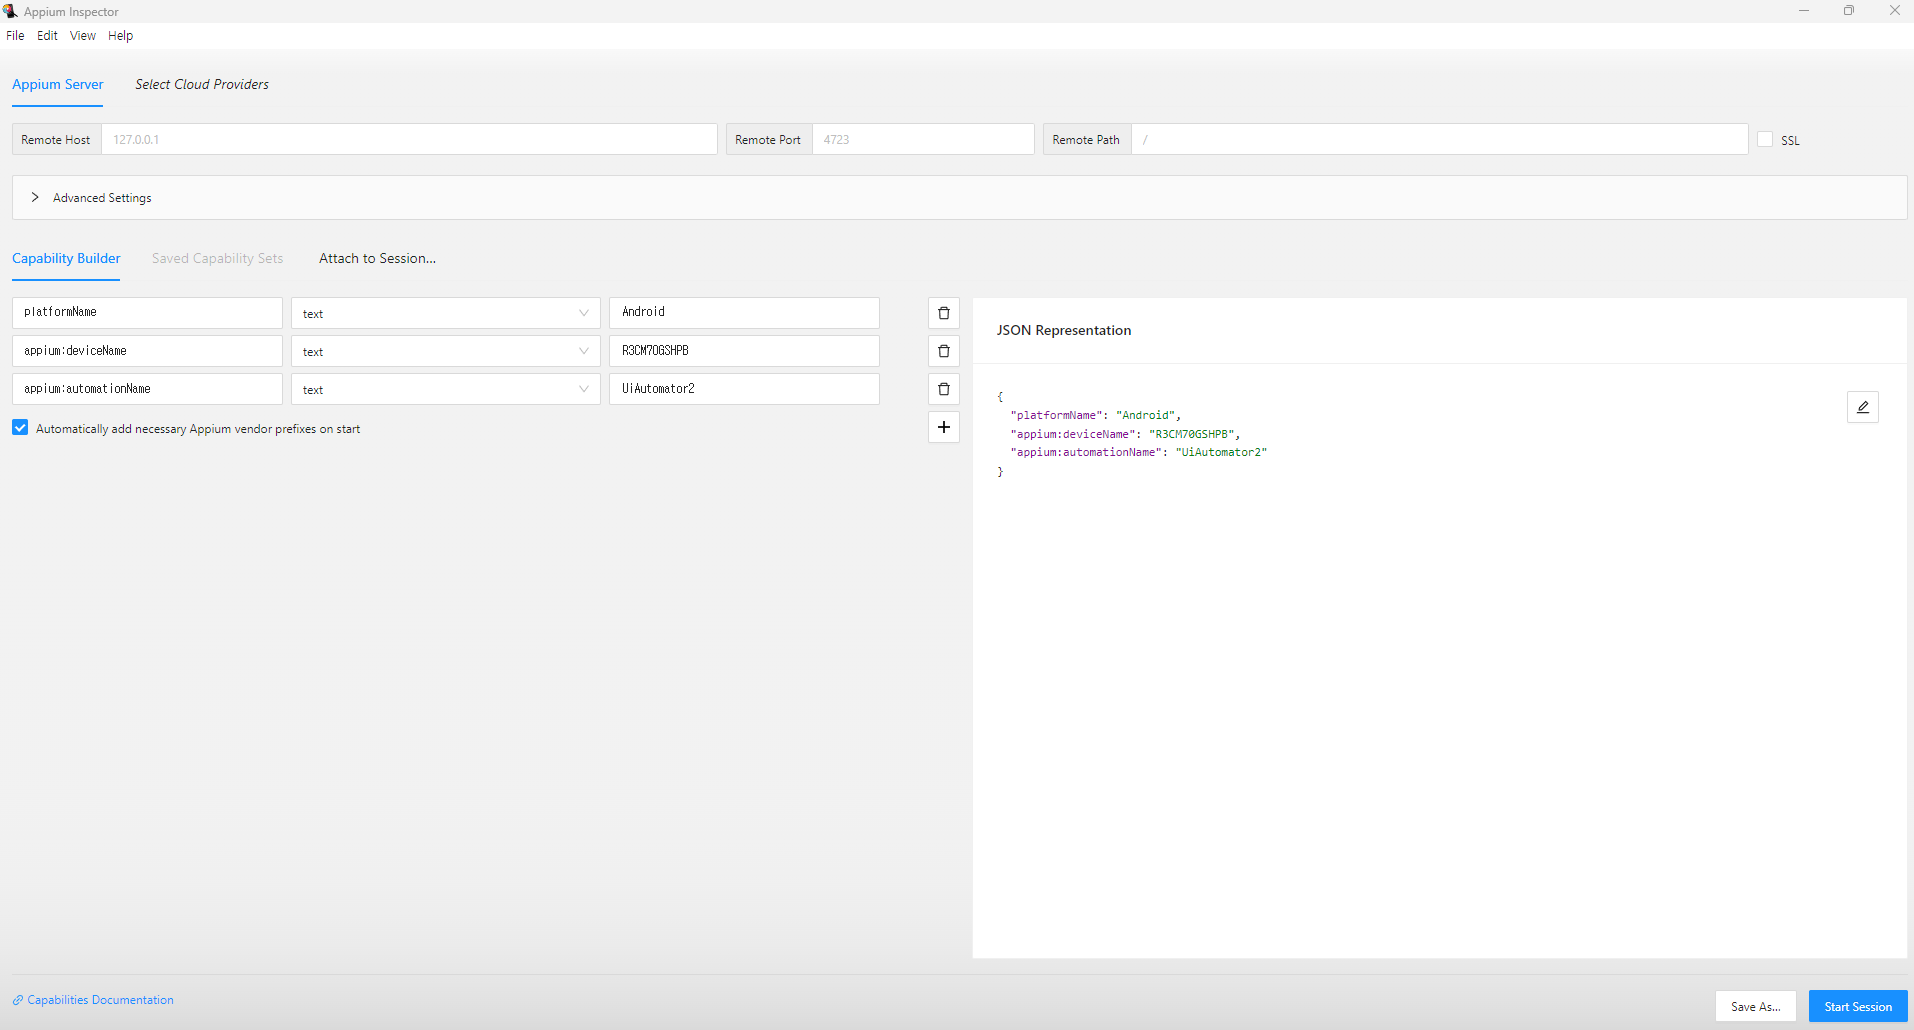Toggle the SSL checkbox
The width and height of the screenshot is (1914, 1030).
pyautogui.click(x=1765, y=139)
